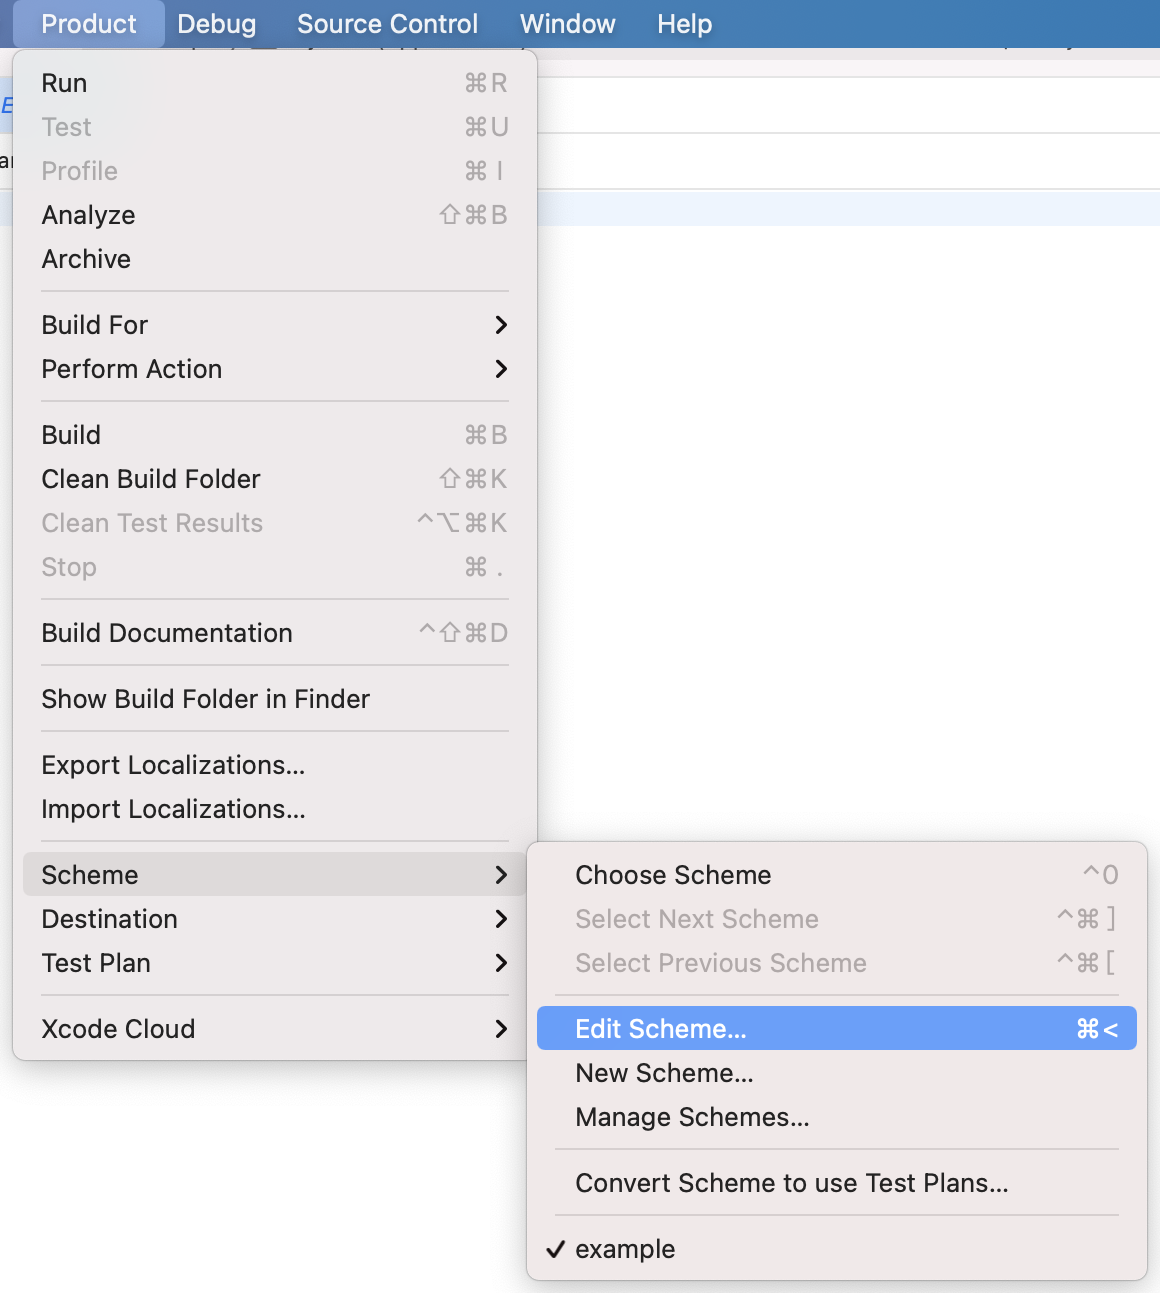Screen dimensions: 1160x1293
Task: Expand the Xcode Cloud submenu
Action: (x=118, y=1028)
